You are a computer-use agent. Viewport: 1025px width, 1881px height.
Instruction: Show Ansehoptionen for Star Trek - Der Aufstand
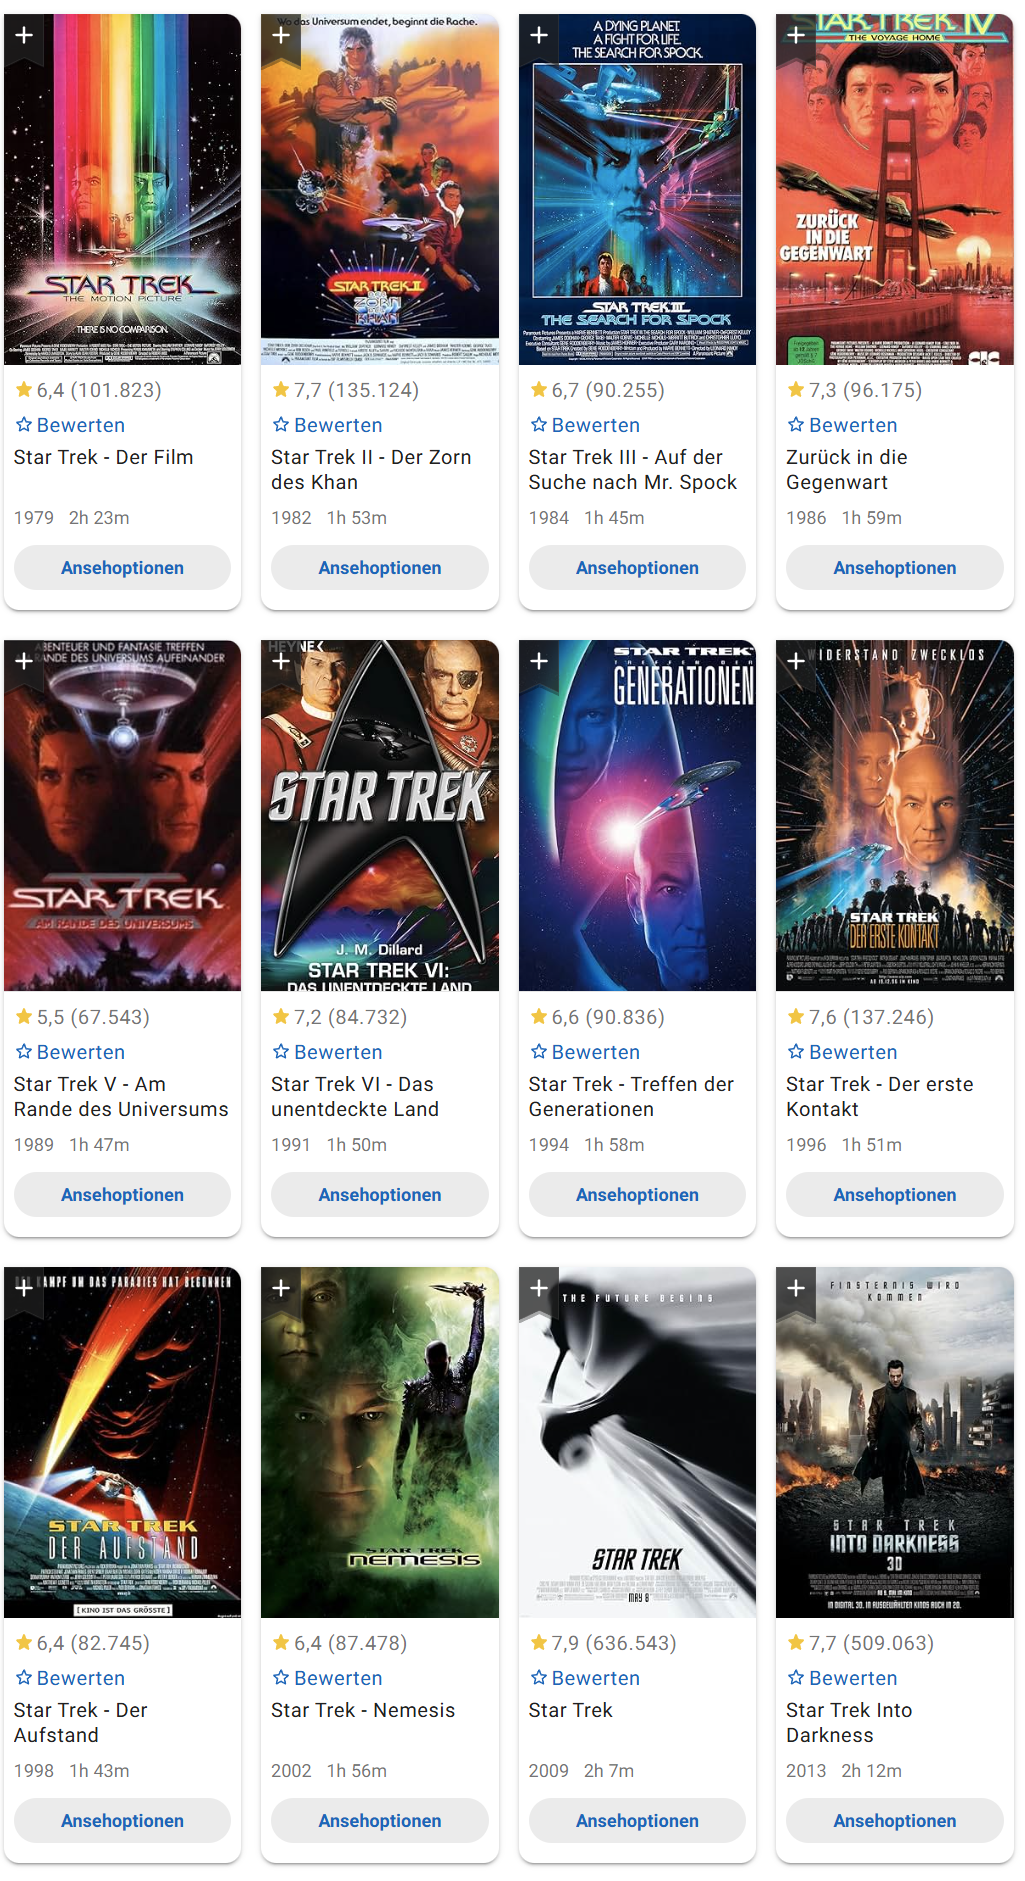coord(122,1820)
